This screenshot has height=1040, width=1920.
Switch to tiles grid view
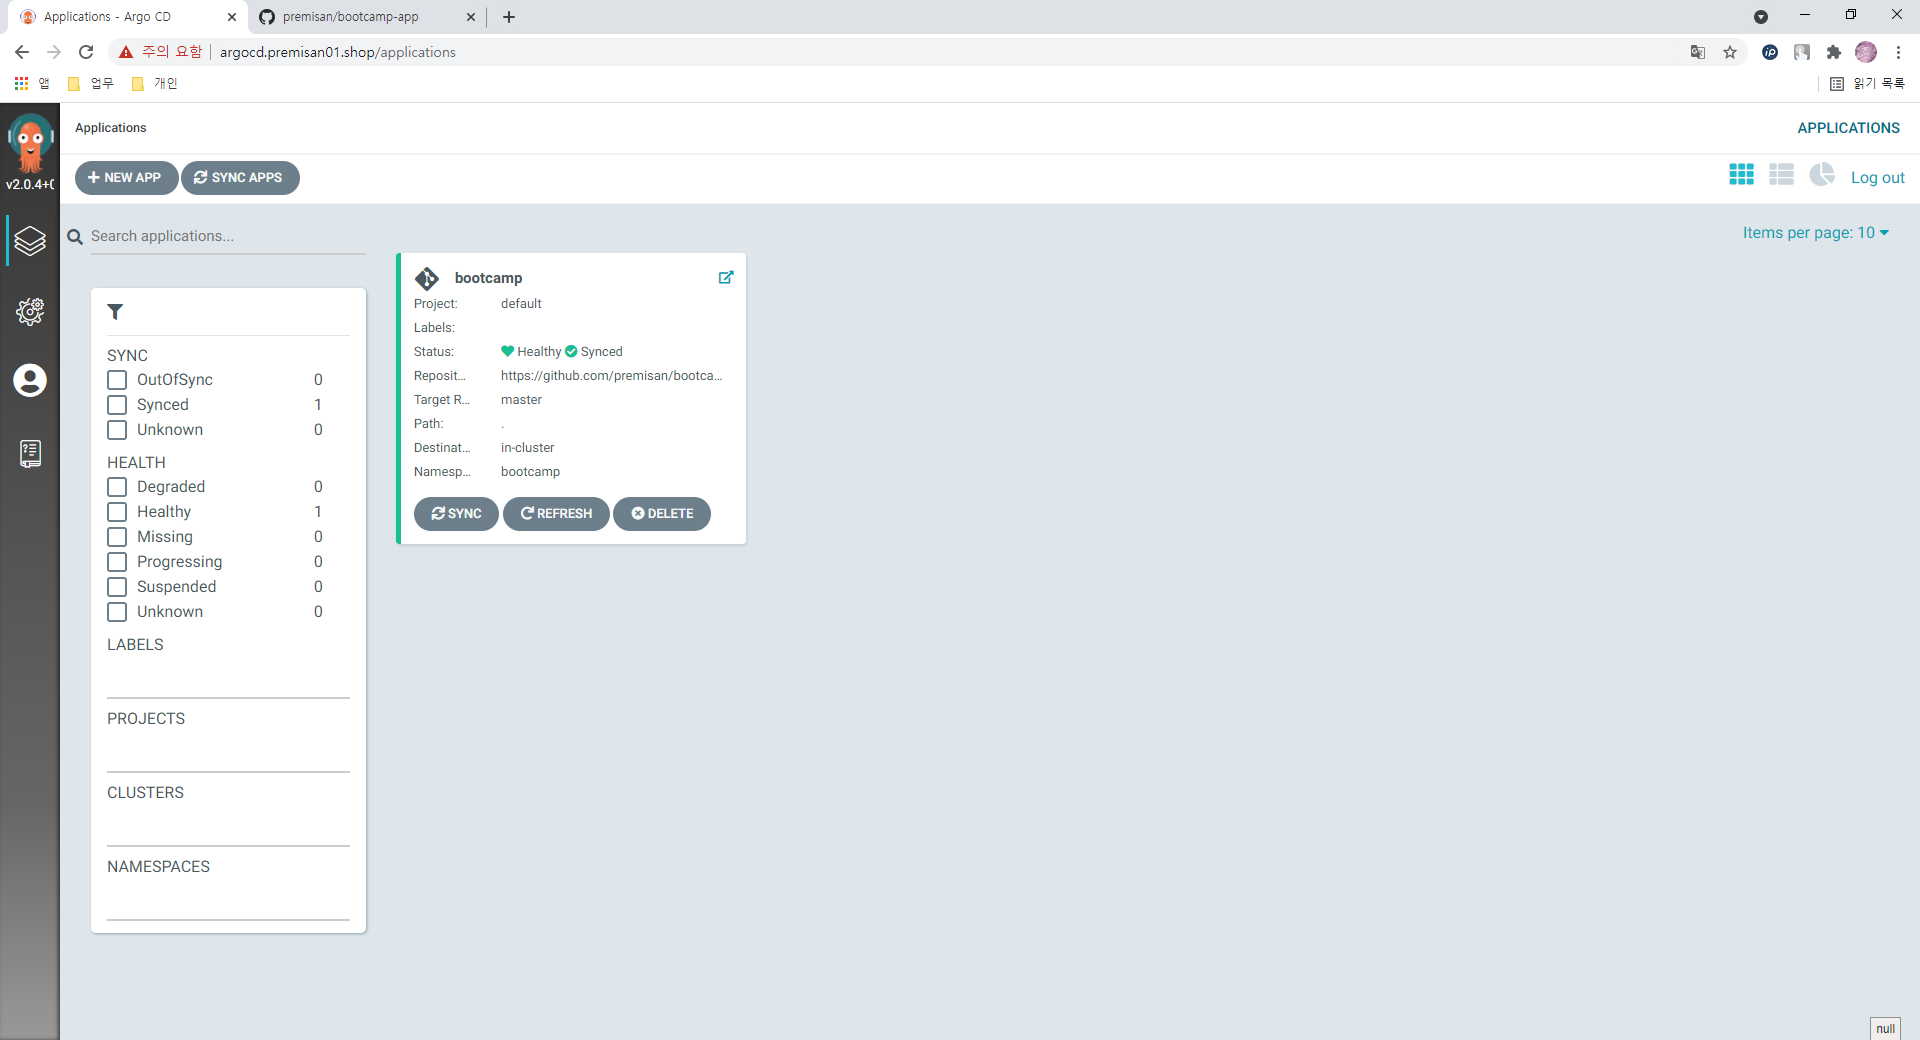coord(1741,175)
